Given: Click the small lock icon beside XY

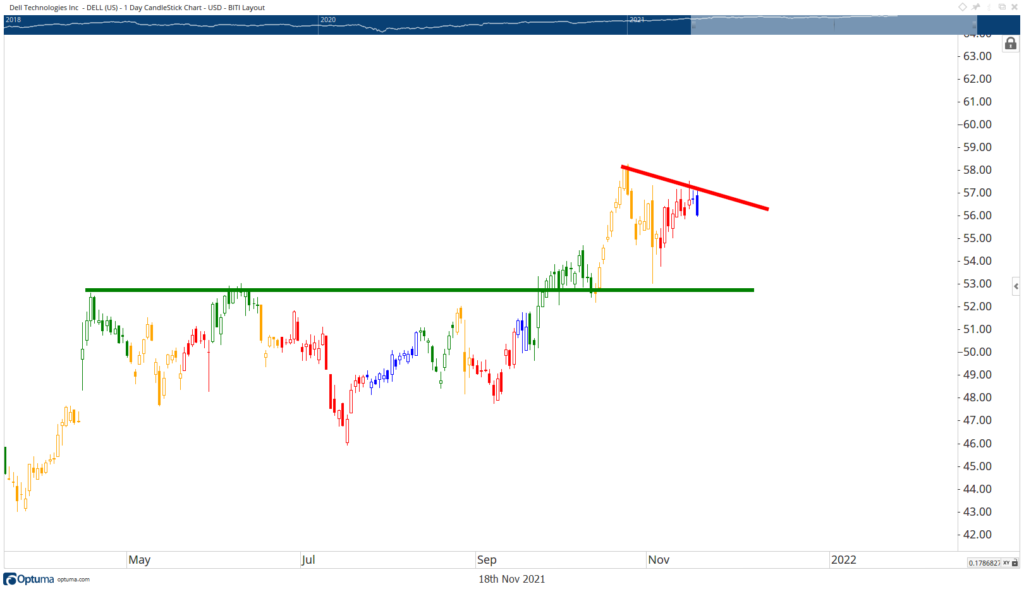Looking at the screenshot, I should click(1015, 563).
